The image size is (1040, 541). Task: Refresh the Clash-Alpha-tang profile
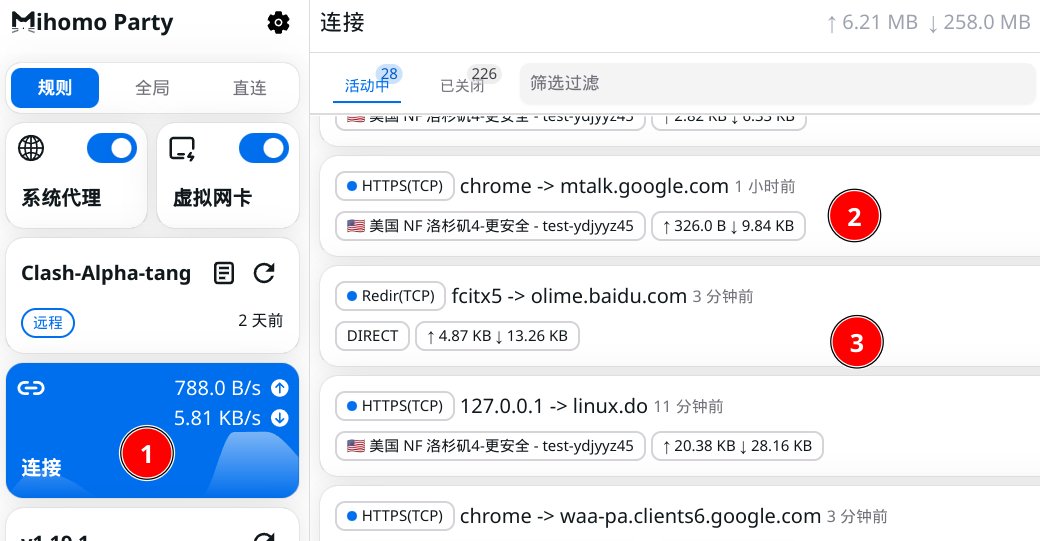pos(264,273)
